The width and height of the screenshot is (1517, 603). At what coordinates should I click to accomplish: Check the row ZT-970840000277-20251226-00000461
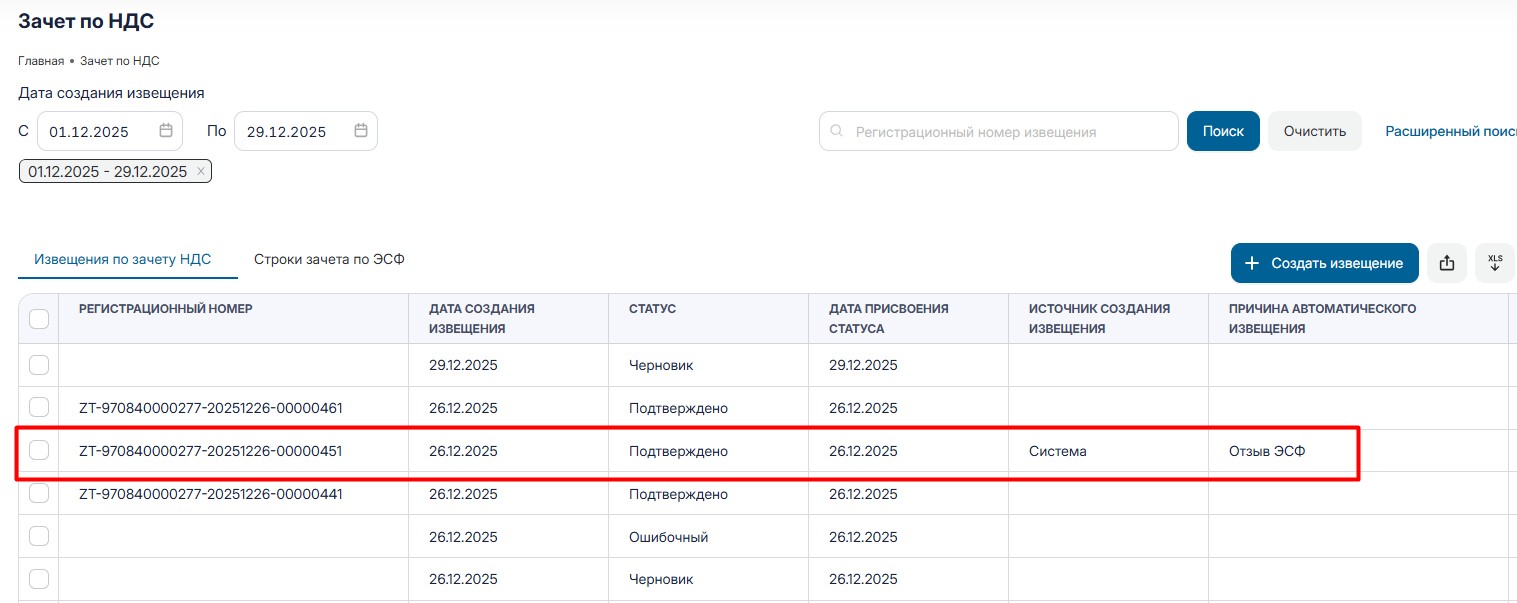point(39,408)
